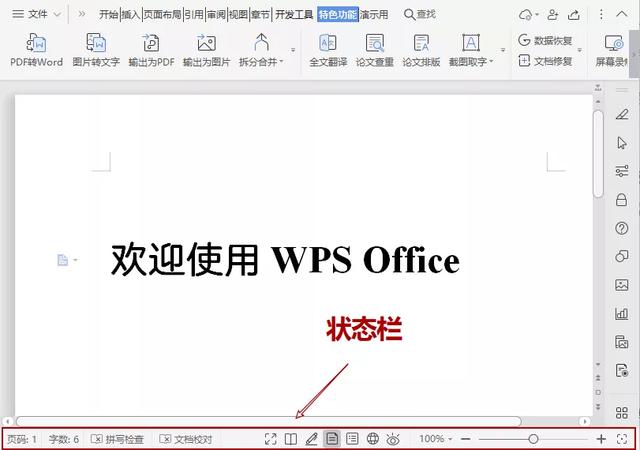
Task: Open the 引用 tab
Action: [x=194, y=15]
